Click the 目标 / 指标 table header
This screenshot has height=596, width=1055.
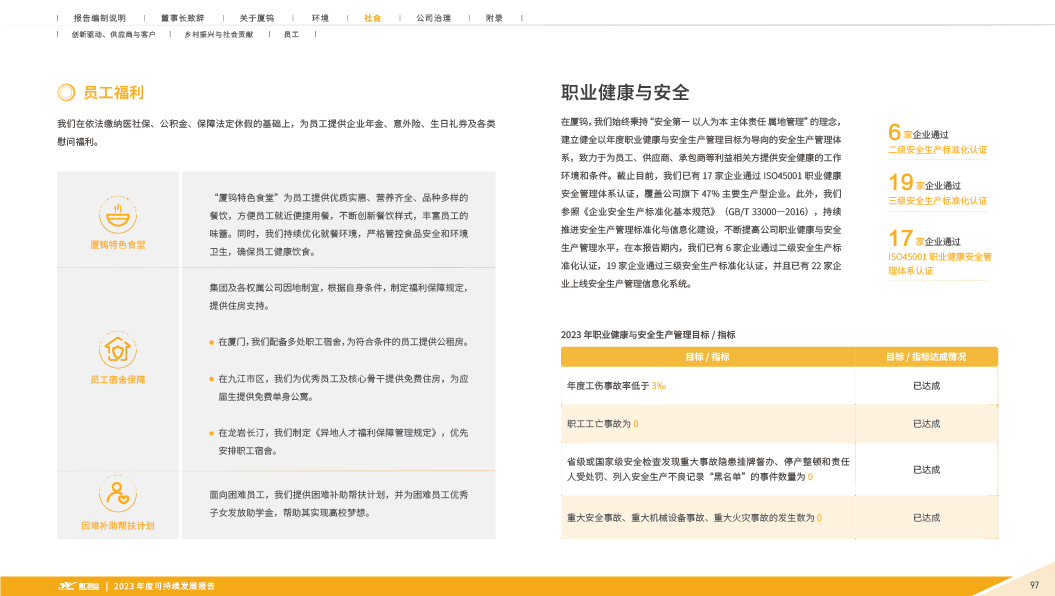(x=707, y=357)
